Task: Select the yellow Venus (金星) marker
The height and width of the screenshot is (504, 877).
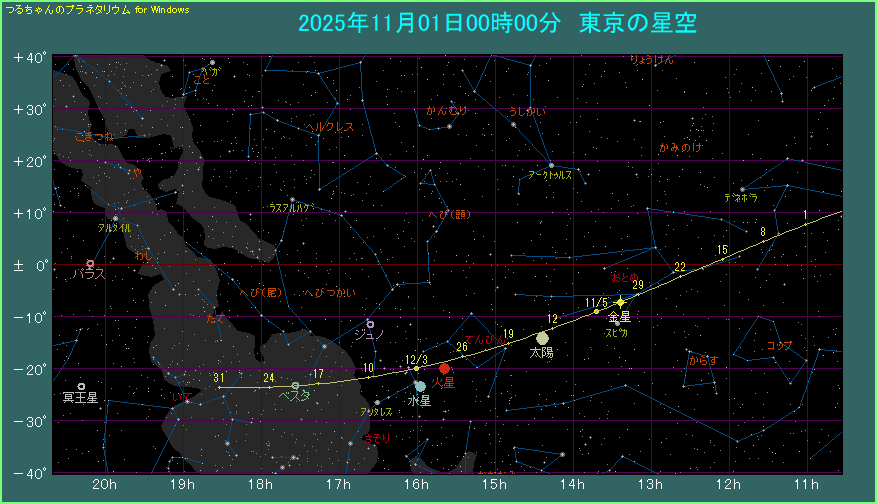Action: (620, 302)
